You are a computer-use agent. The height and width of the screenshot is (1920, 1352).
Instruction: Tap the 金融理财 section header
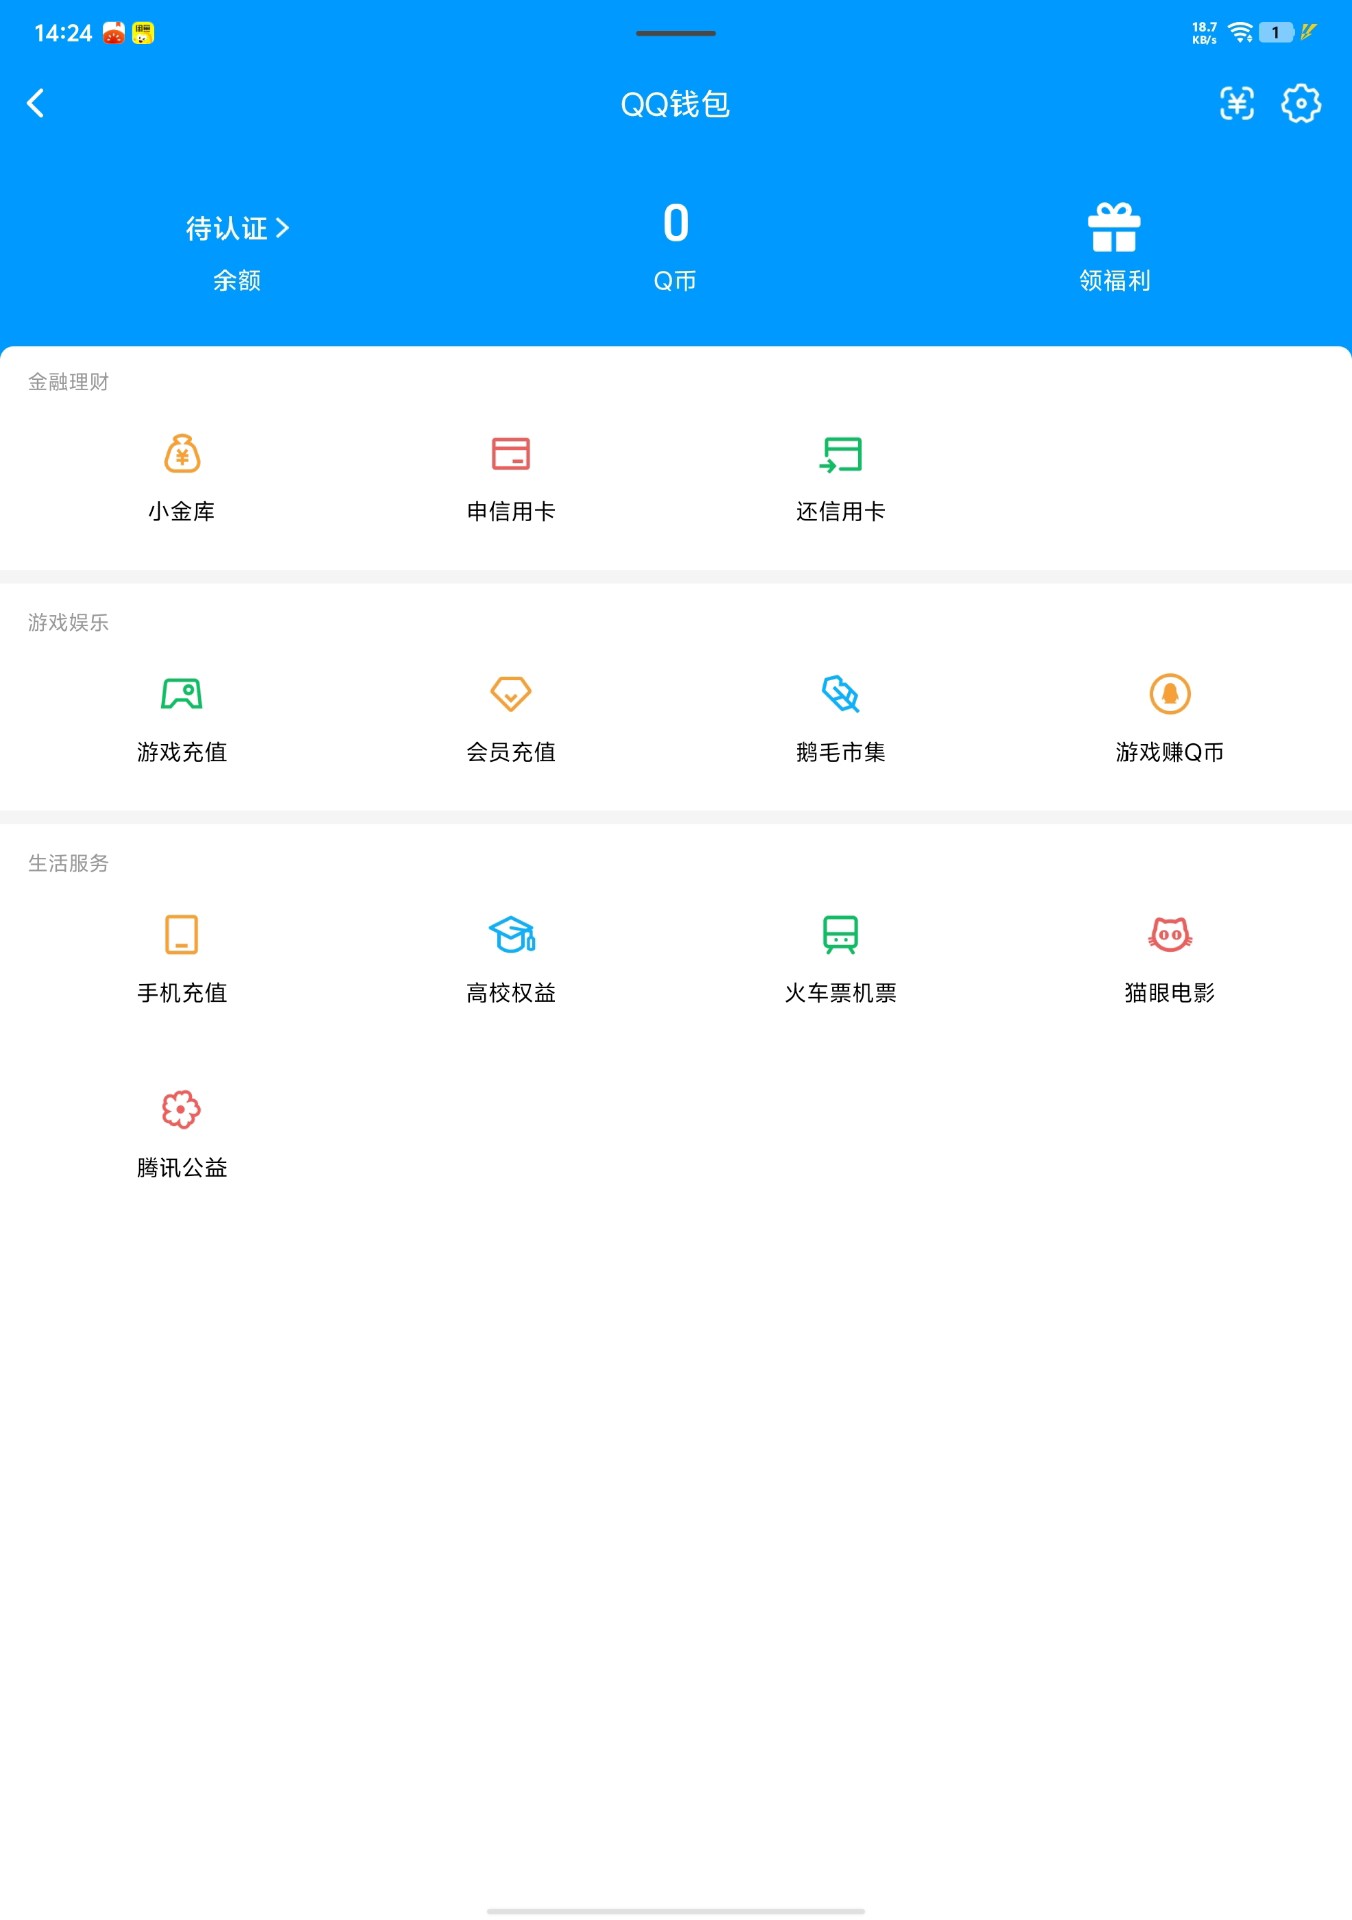(x=68, y=382)
